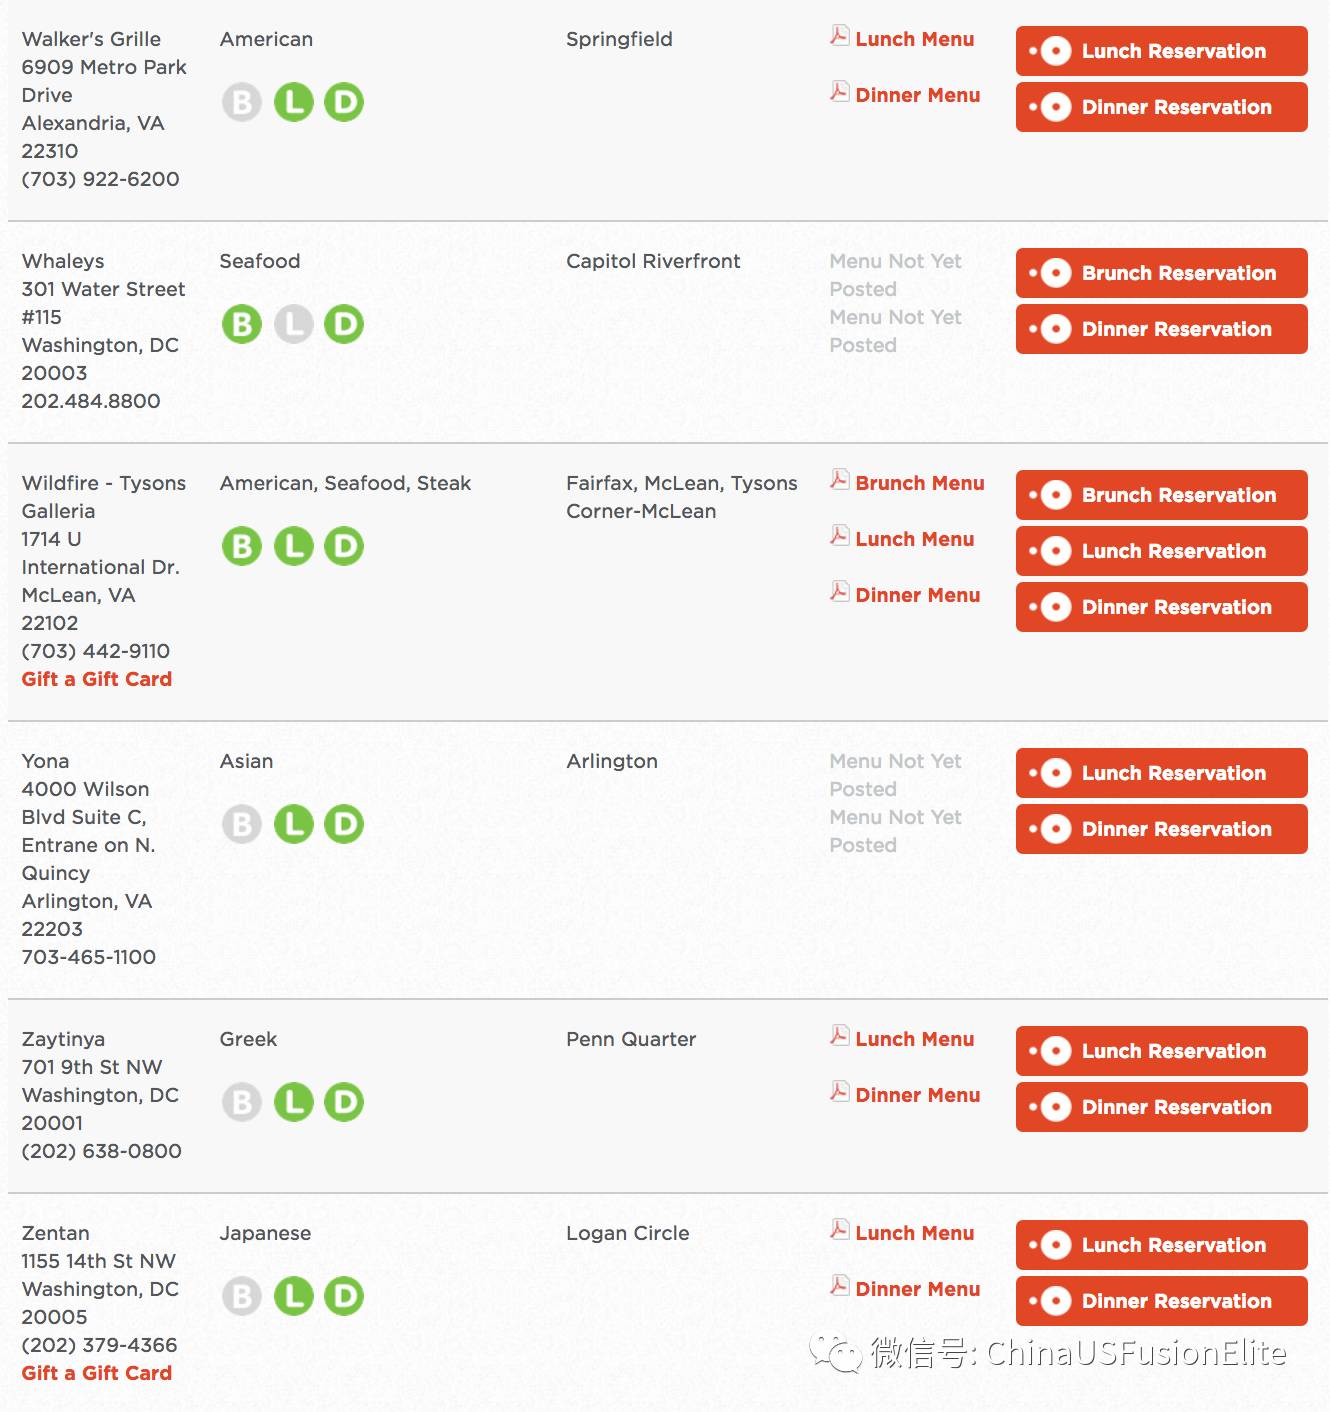Book Dinner Reservation at Whaleys

pyautogui.click(x=1162, y=329)
